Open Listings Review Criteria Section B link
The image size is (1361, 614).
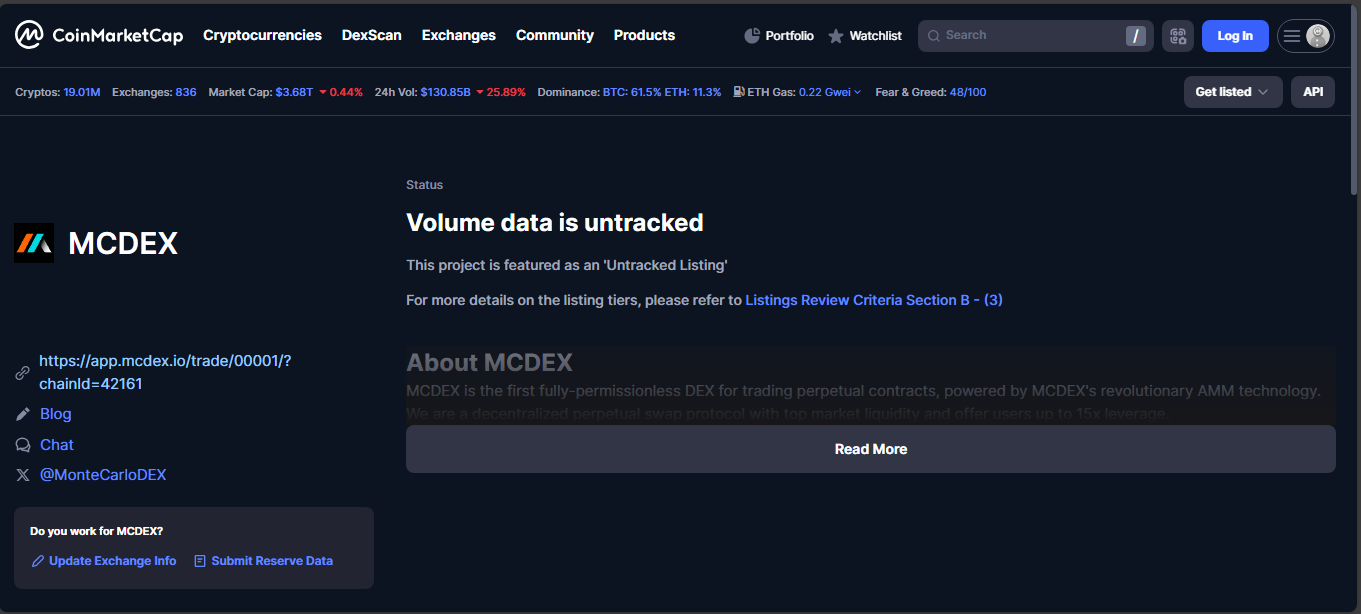pyautogui.click(x=873, y=300)
